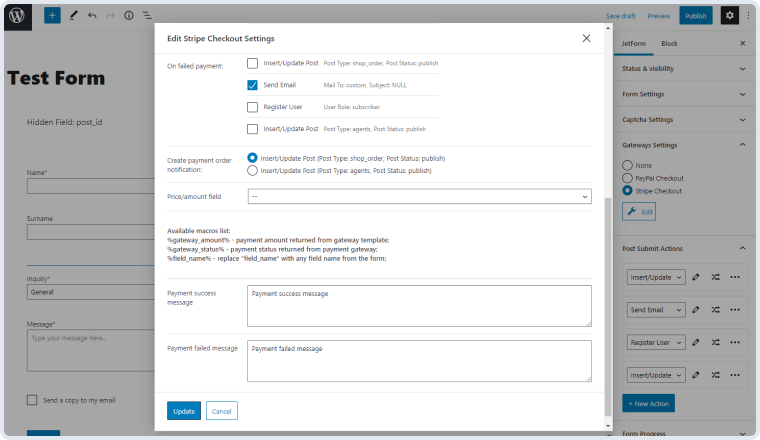The height and width of the screenshot is (440, 760).
Task: Click shuffle icon for Send Email action
Action: point(715,310)
